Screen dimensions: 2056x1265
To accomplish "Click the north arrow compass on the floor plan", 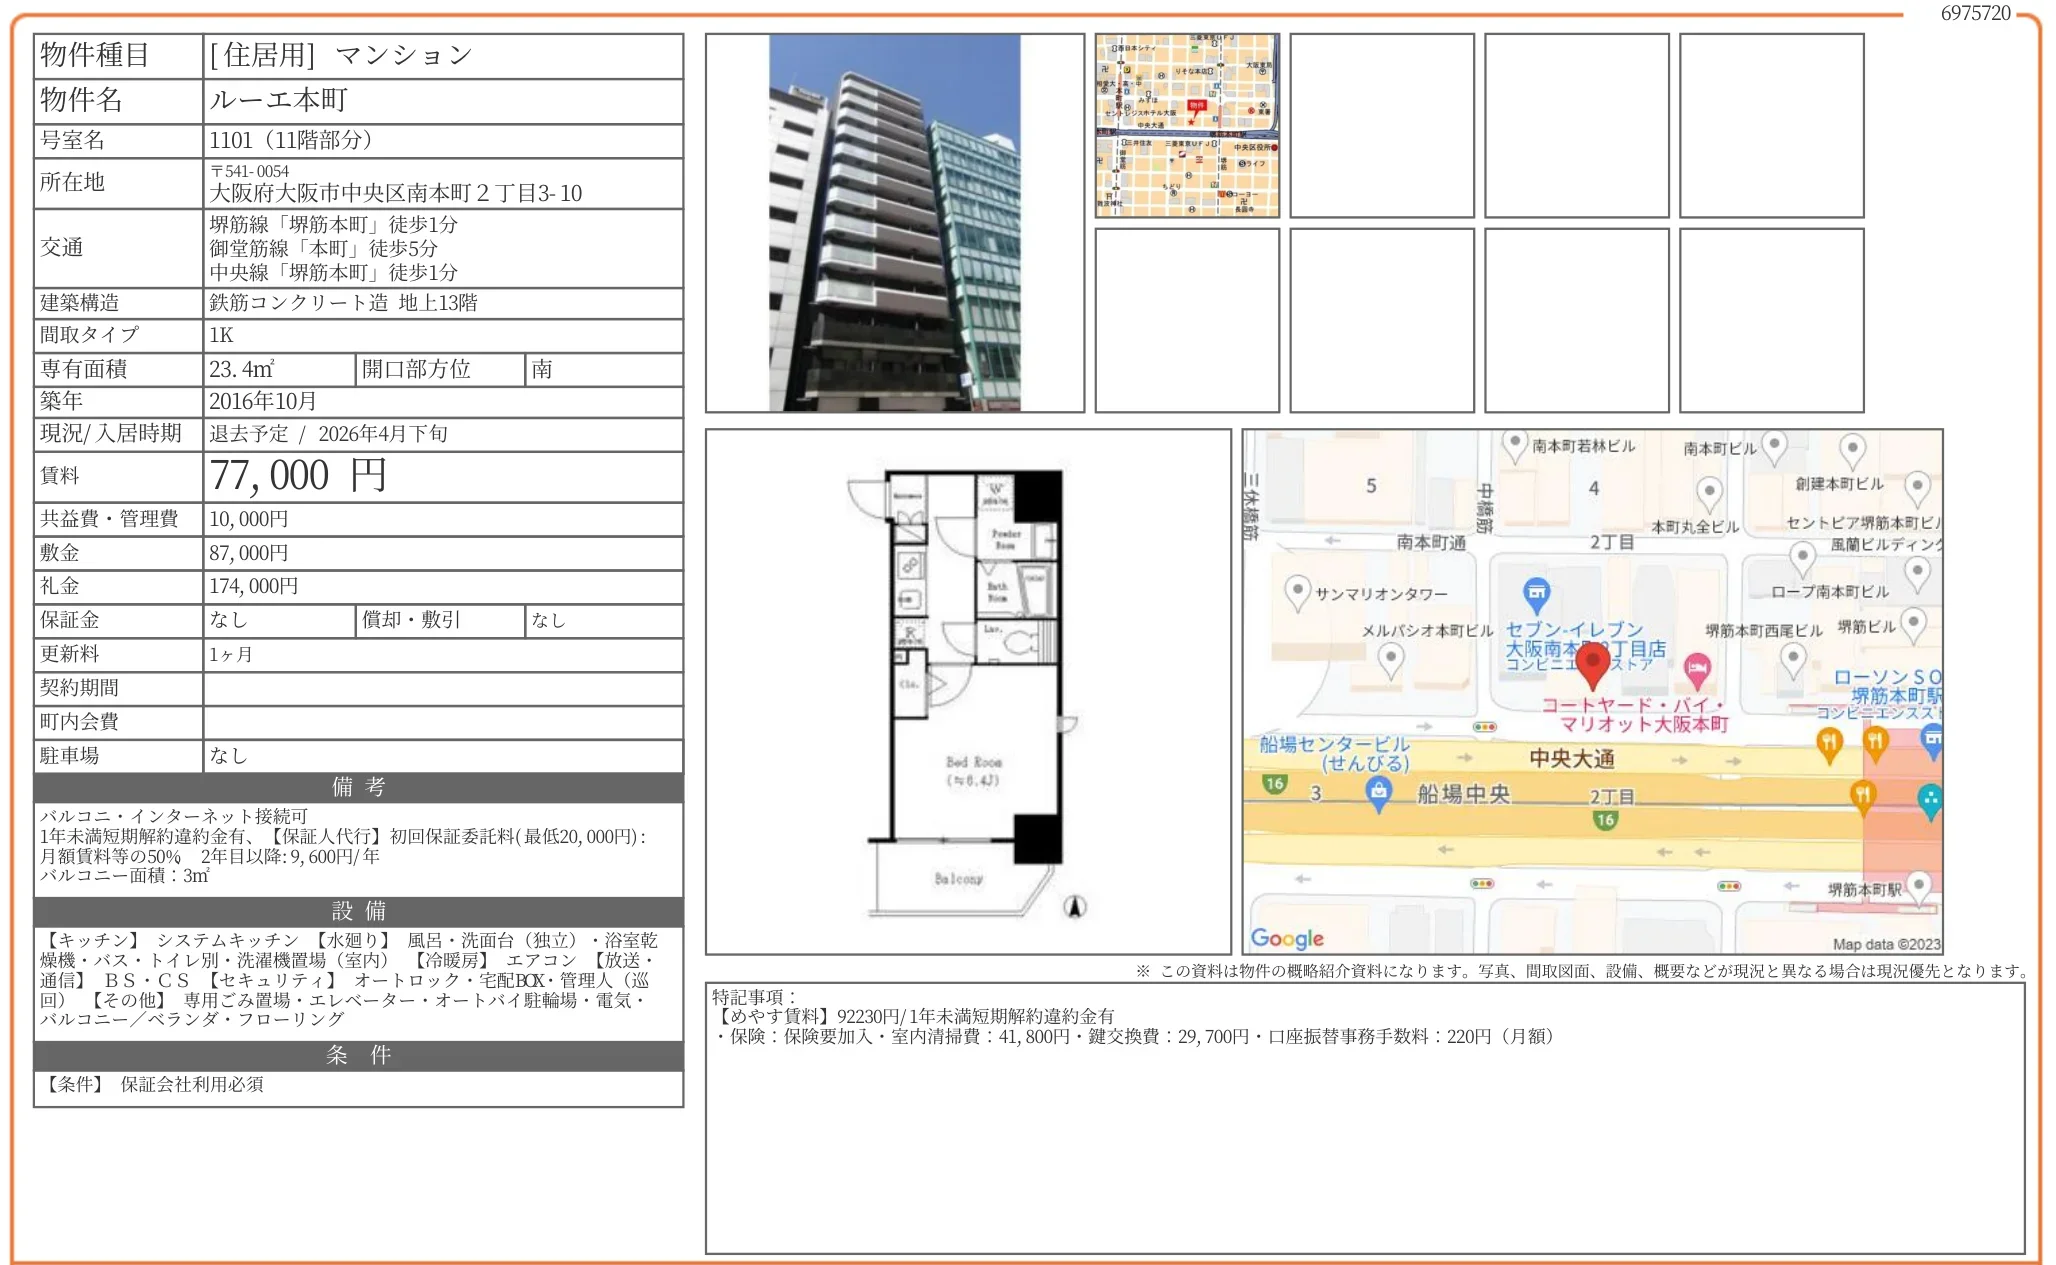I will coord(1075,906).
